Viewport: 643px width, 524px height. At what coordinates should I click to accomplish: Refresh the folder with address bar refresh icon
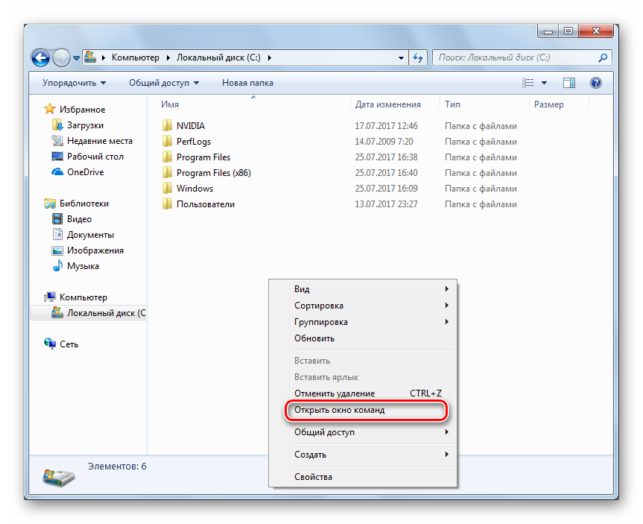click(418, 58)
